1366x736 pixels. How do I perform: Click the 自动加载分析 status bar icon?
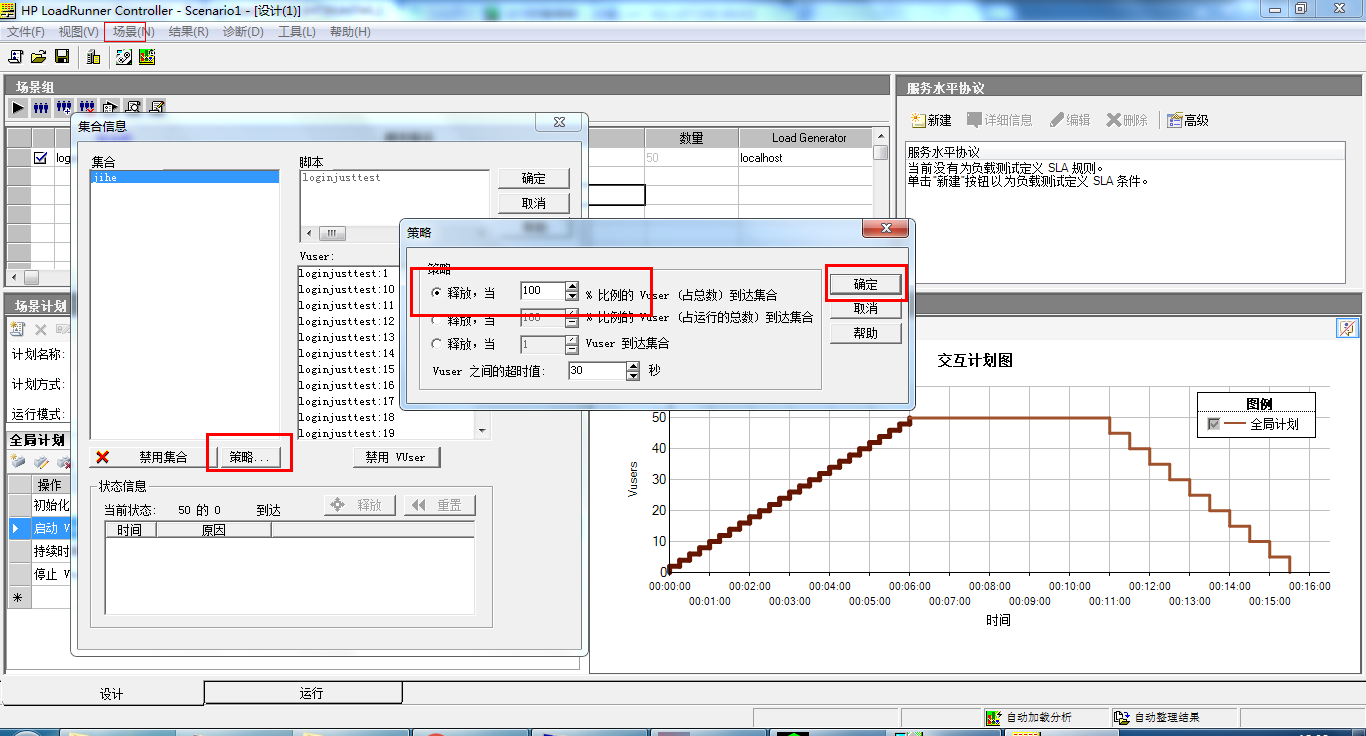click(993, 717)
